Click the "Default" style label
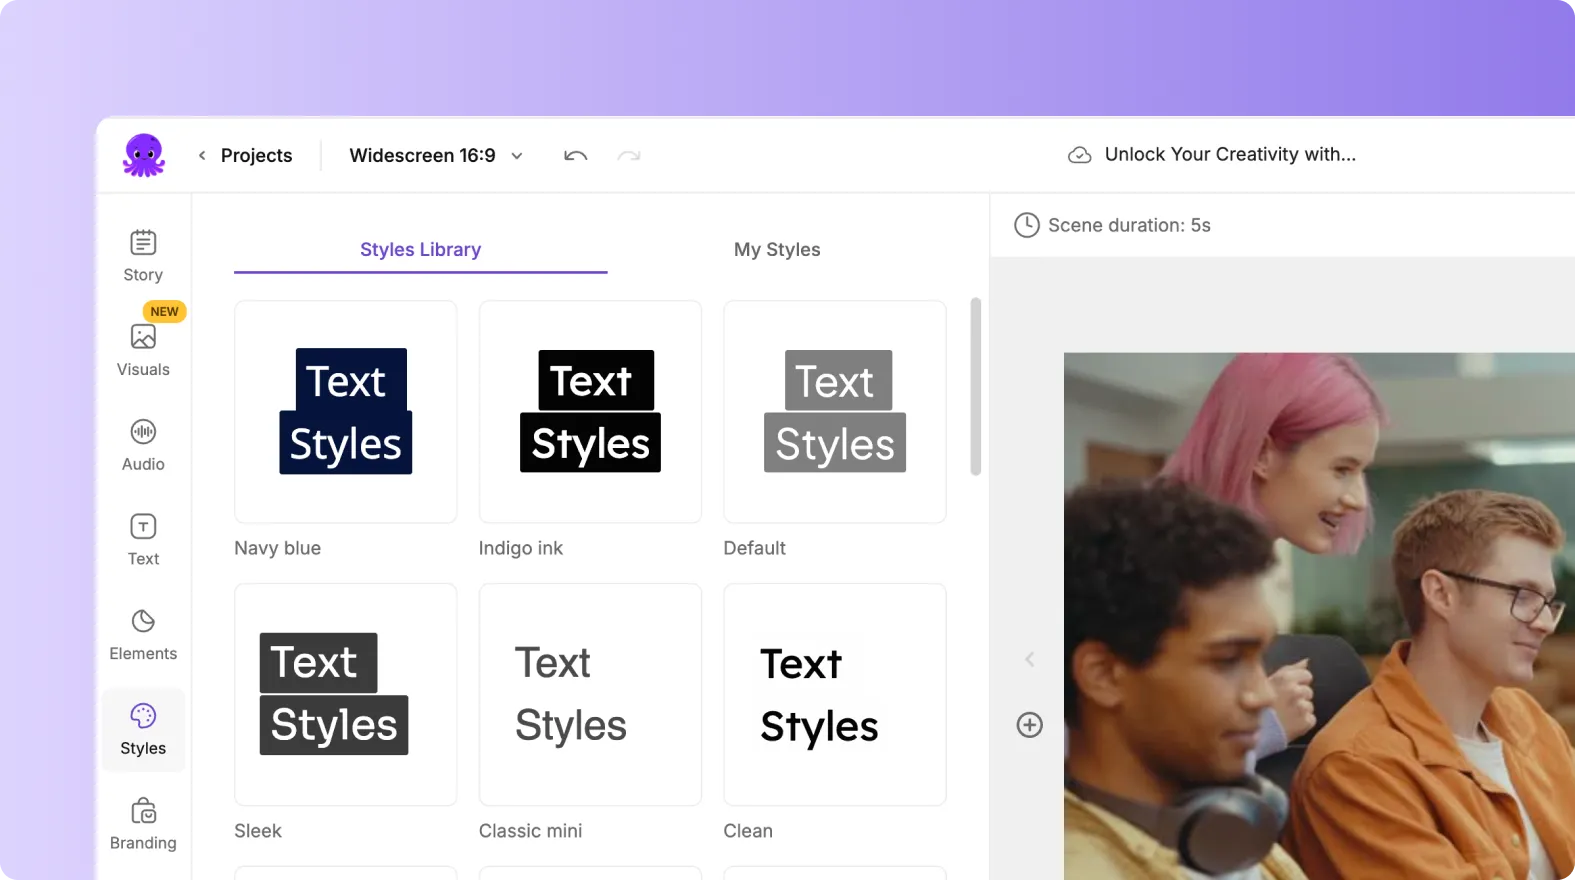This screenshot has width=1575, height=880. click(755, 548)
